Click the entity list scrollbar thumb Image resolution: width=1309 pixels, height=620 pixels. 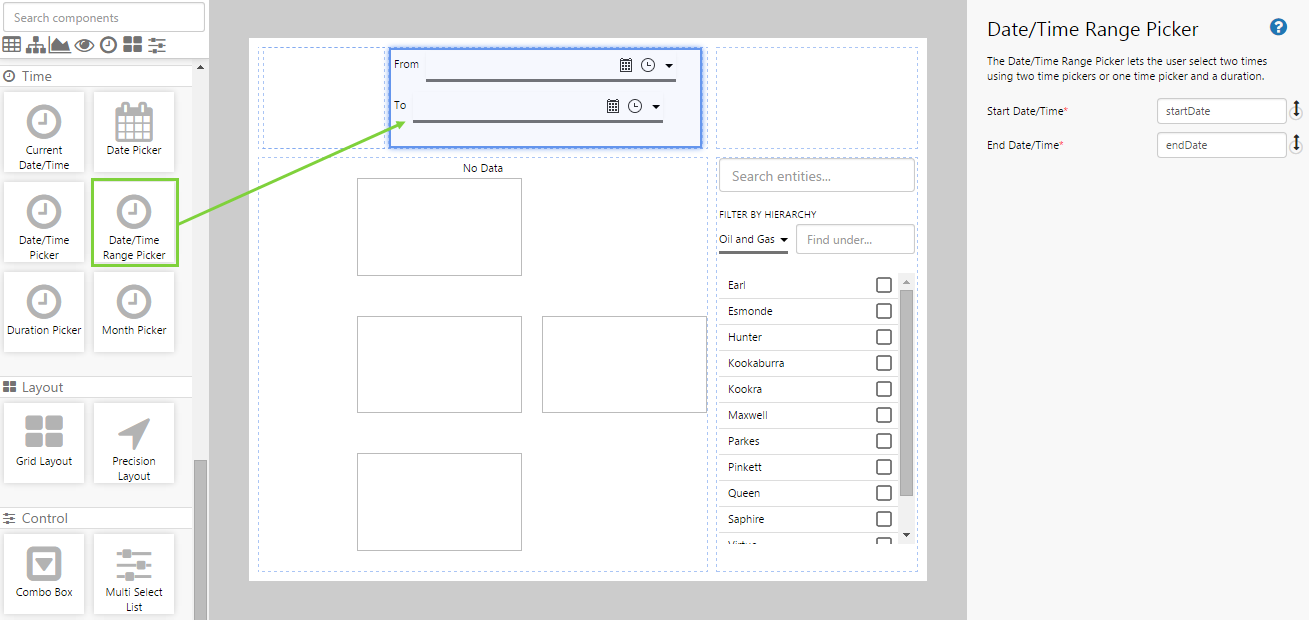coord(906,392)
